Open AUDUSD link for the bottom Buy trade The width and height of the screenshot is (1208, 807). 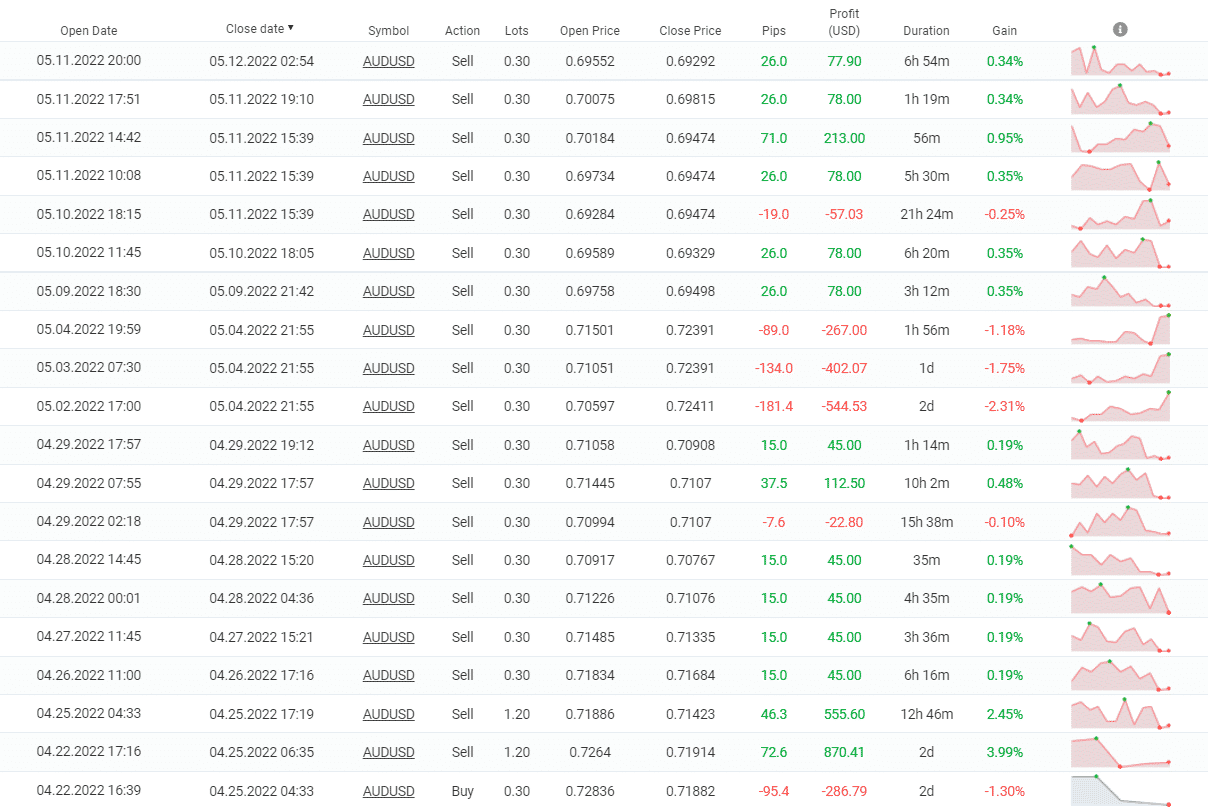[389, 791]
